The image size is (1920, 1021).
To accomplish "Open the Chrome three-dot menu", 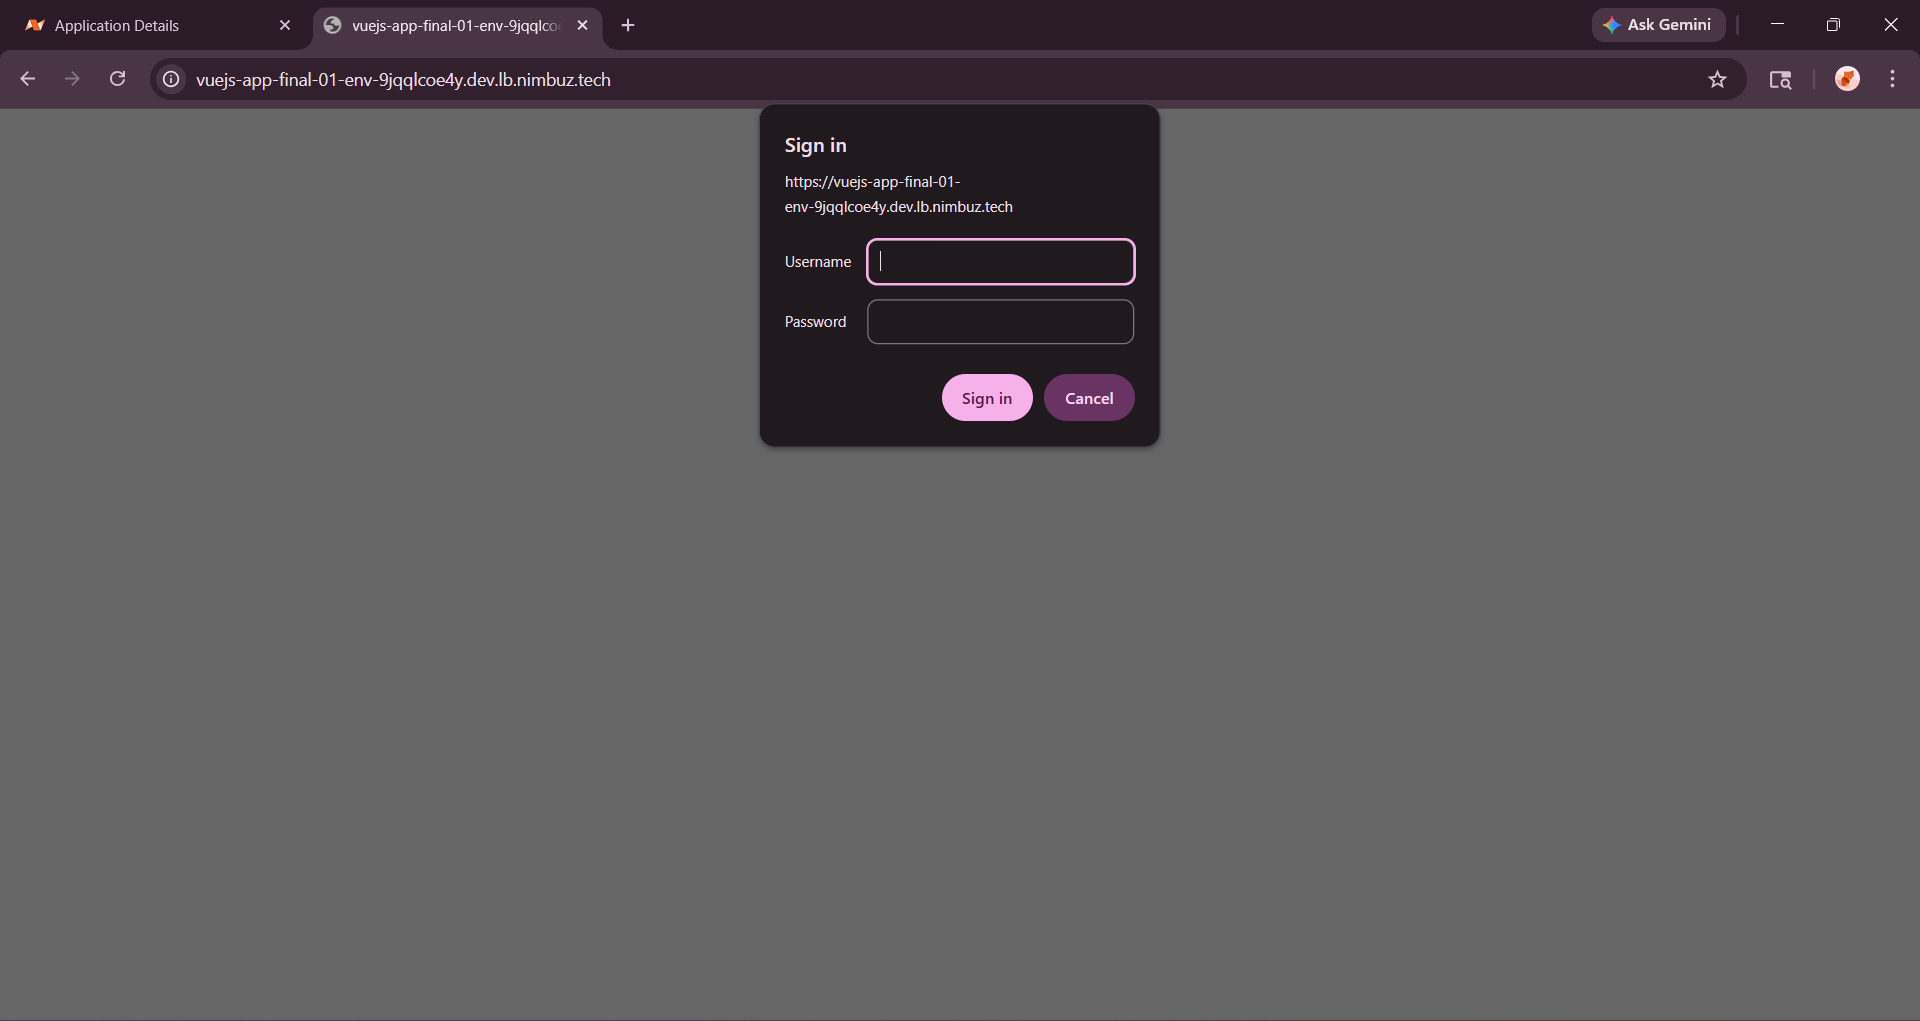I will tap(1892, 79).
